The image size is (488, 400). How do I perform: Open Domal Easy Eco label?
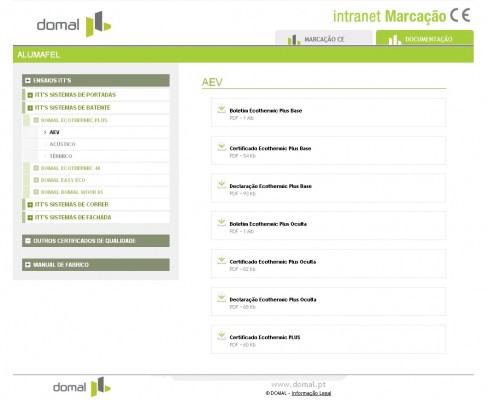(x=63, y=180)
